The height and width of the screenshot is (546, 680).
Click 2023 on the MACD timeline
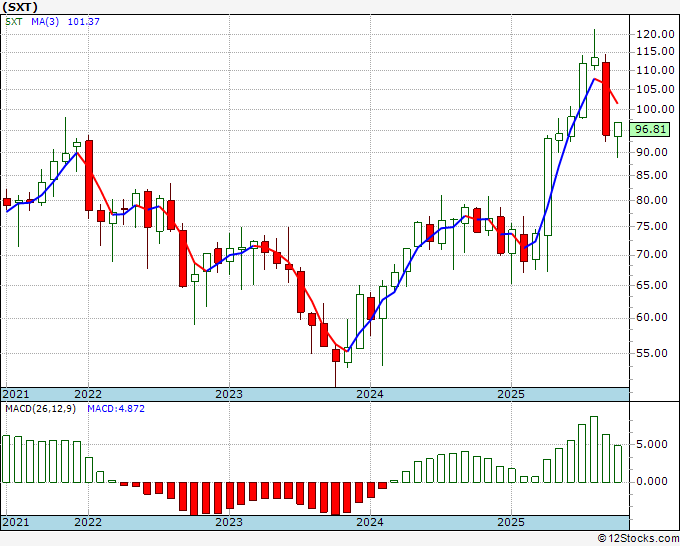point(229,522)
